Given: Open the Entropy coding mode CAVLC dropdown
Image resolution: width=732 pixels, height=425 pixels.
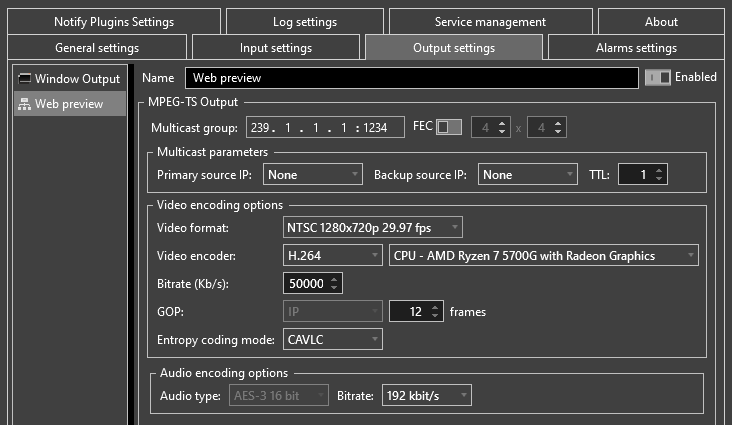Looking at the screenshot, I should [x=333, y=340].
